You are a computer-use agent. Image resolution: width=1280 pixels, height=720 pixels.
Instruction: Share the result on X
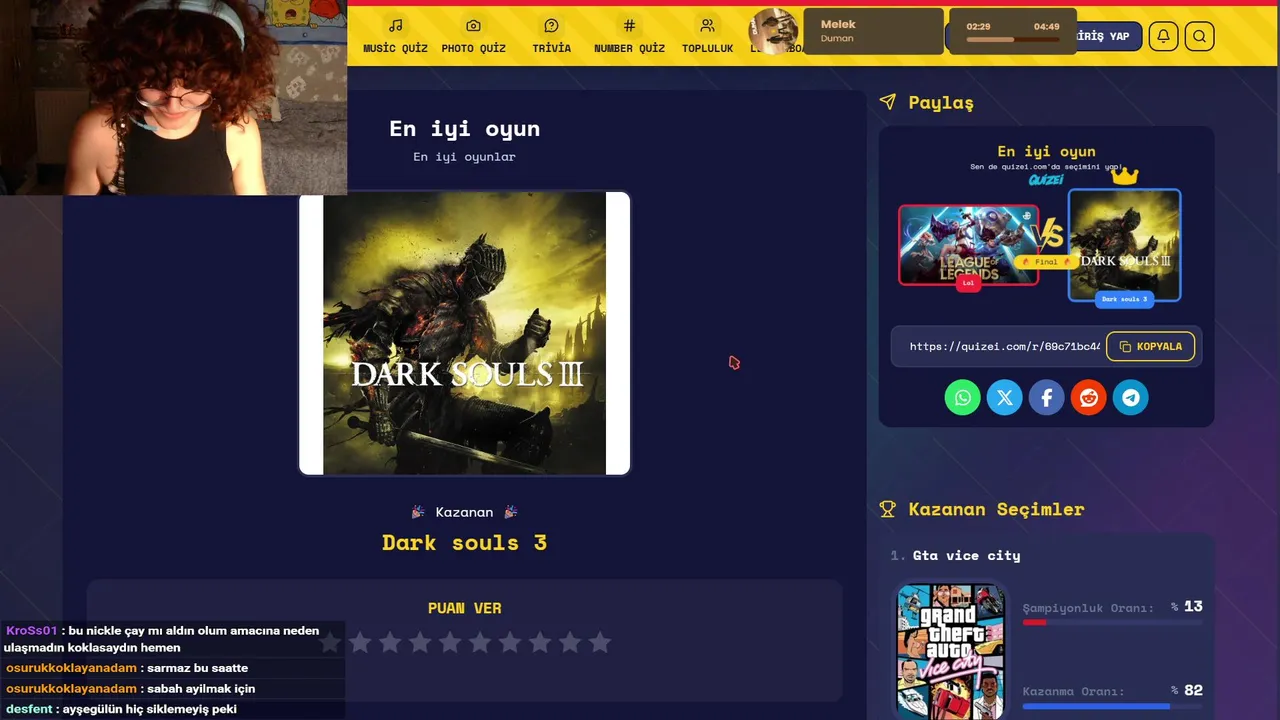[1005, 397]
